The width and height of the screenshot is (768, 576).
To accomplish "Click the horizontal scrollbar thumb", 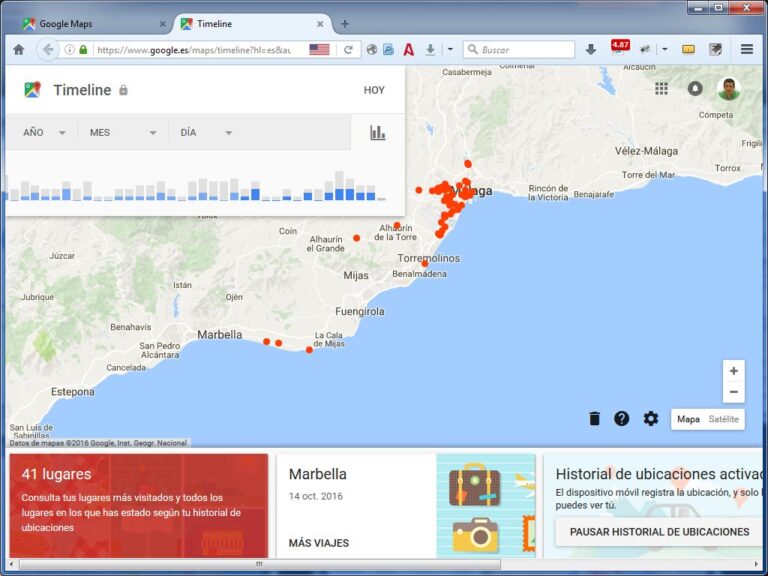I will click(260, 564).
